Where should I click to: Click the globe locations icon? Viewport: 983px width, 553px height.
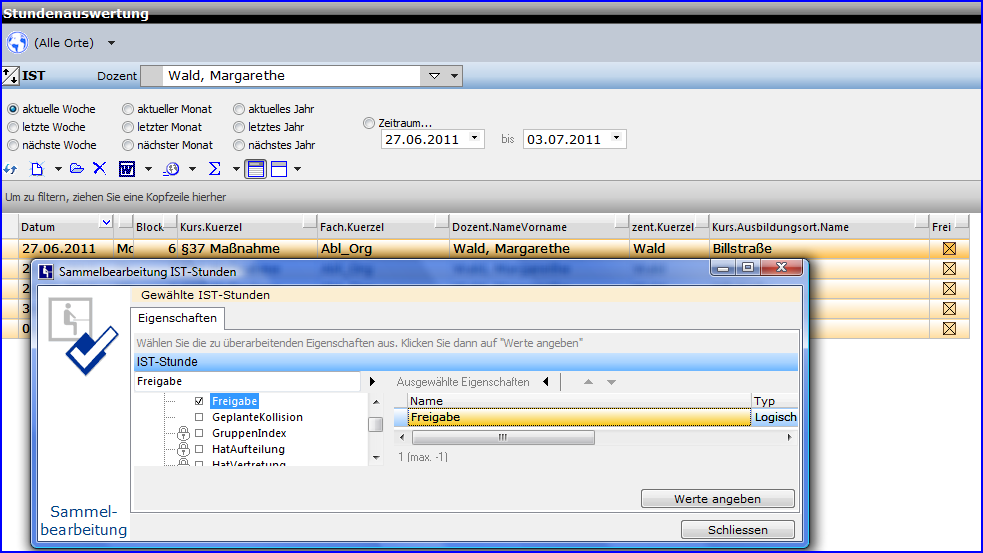point(17,43)
